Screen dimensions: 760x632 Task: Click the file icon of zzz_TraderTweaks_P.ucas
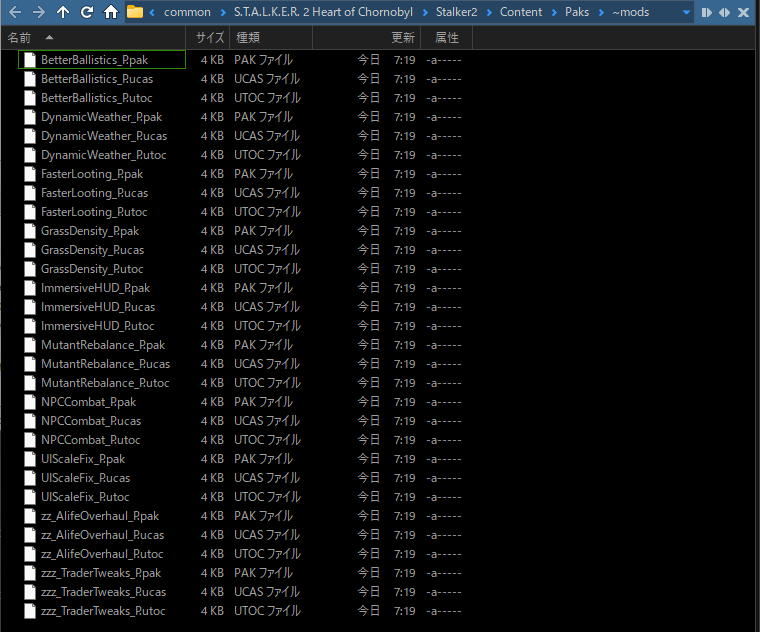tap(30, 592)
